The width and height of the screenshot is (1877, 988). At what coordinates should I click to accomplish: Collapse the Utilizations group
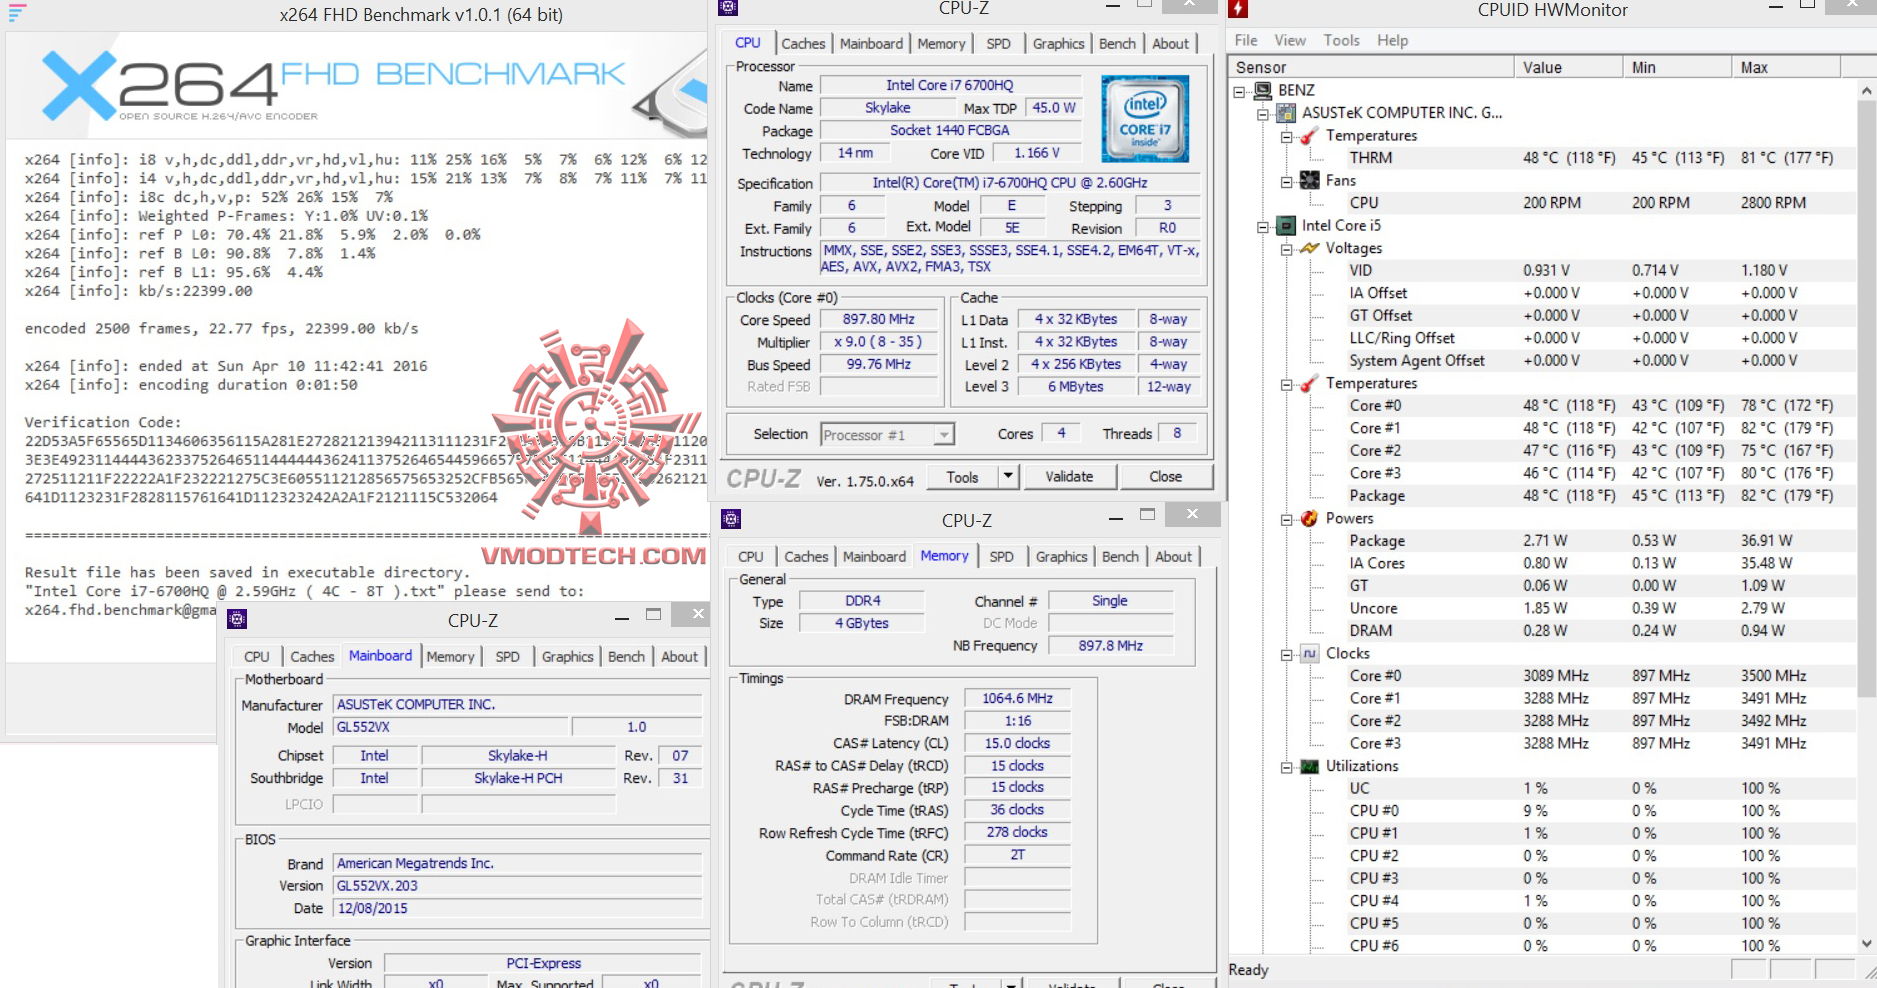(1287, 767)
